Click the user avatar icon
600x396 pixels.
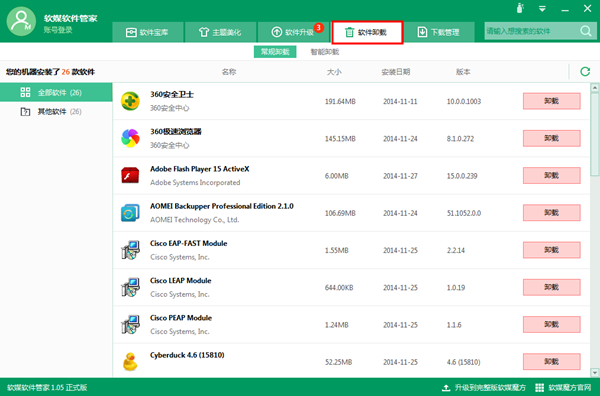tap(21, 21)
